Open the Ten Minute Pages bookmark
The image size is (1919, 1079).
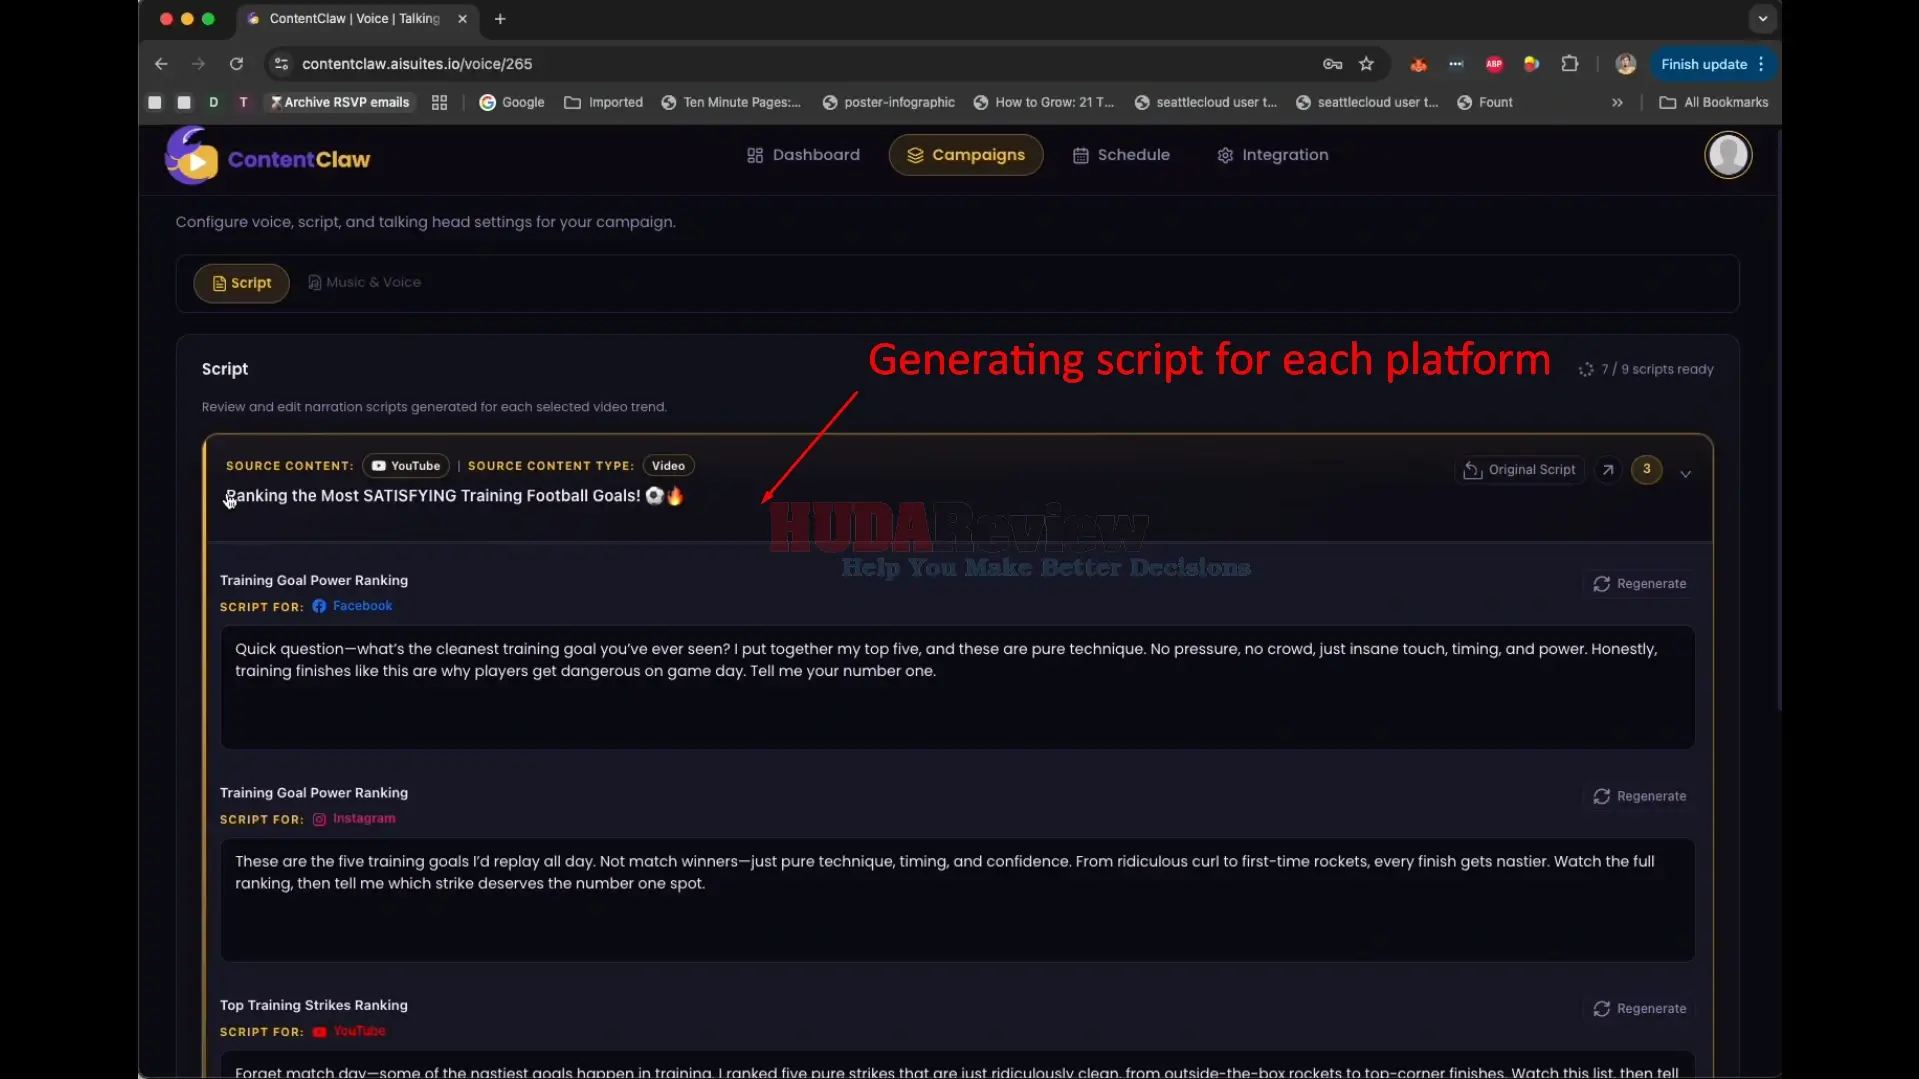(731, 102)
